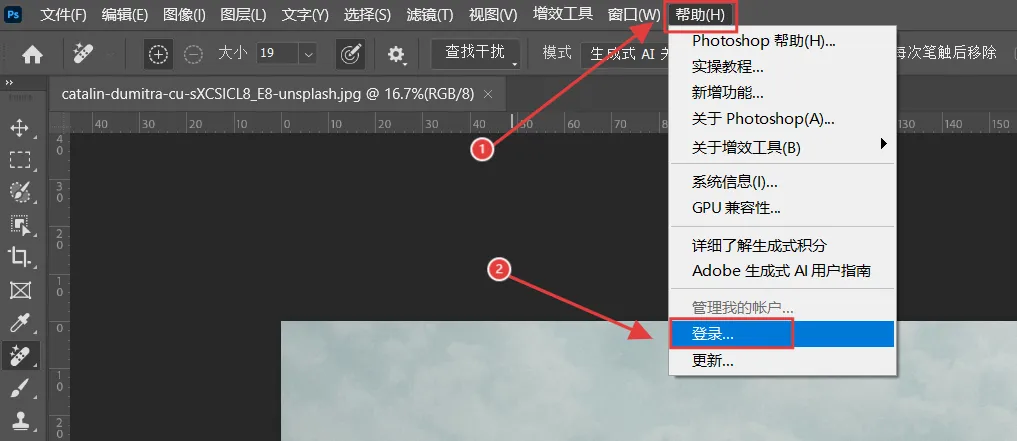The image size is (1017, 441).
Task: Choose 登录... from Help menu
Action: (x=782, y=334)
